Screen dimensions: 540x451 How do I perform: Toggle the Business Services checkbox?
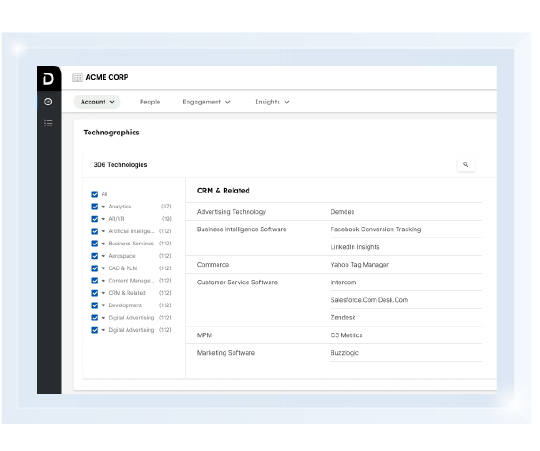click(95, 243)
